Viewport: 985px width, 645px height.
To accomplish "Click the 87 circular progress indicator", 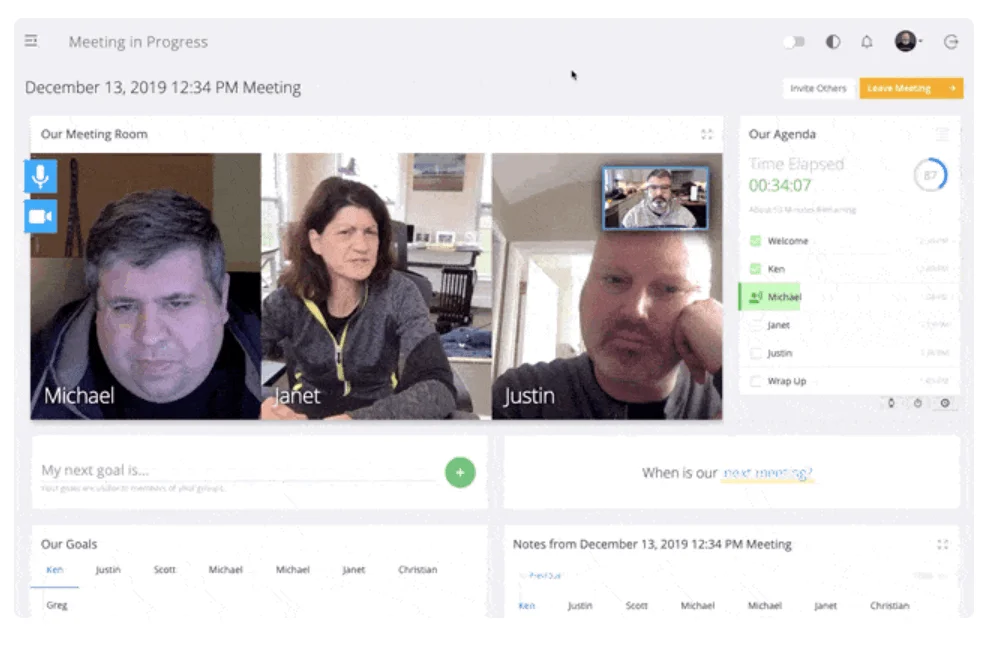I will point(930,175).
